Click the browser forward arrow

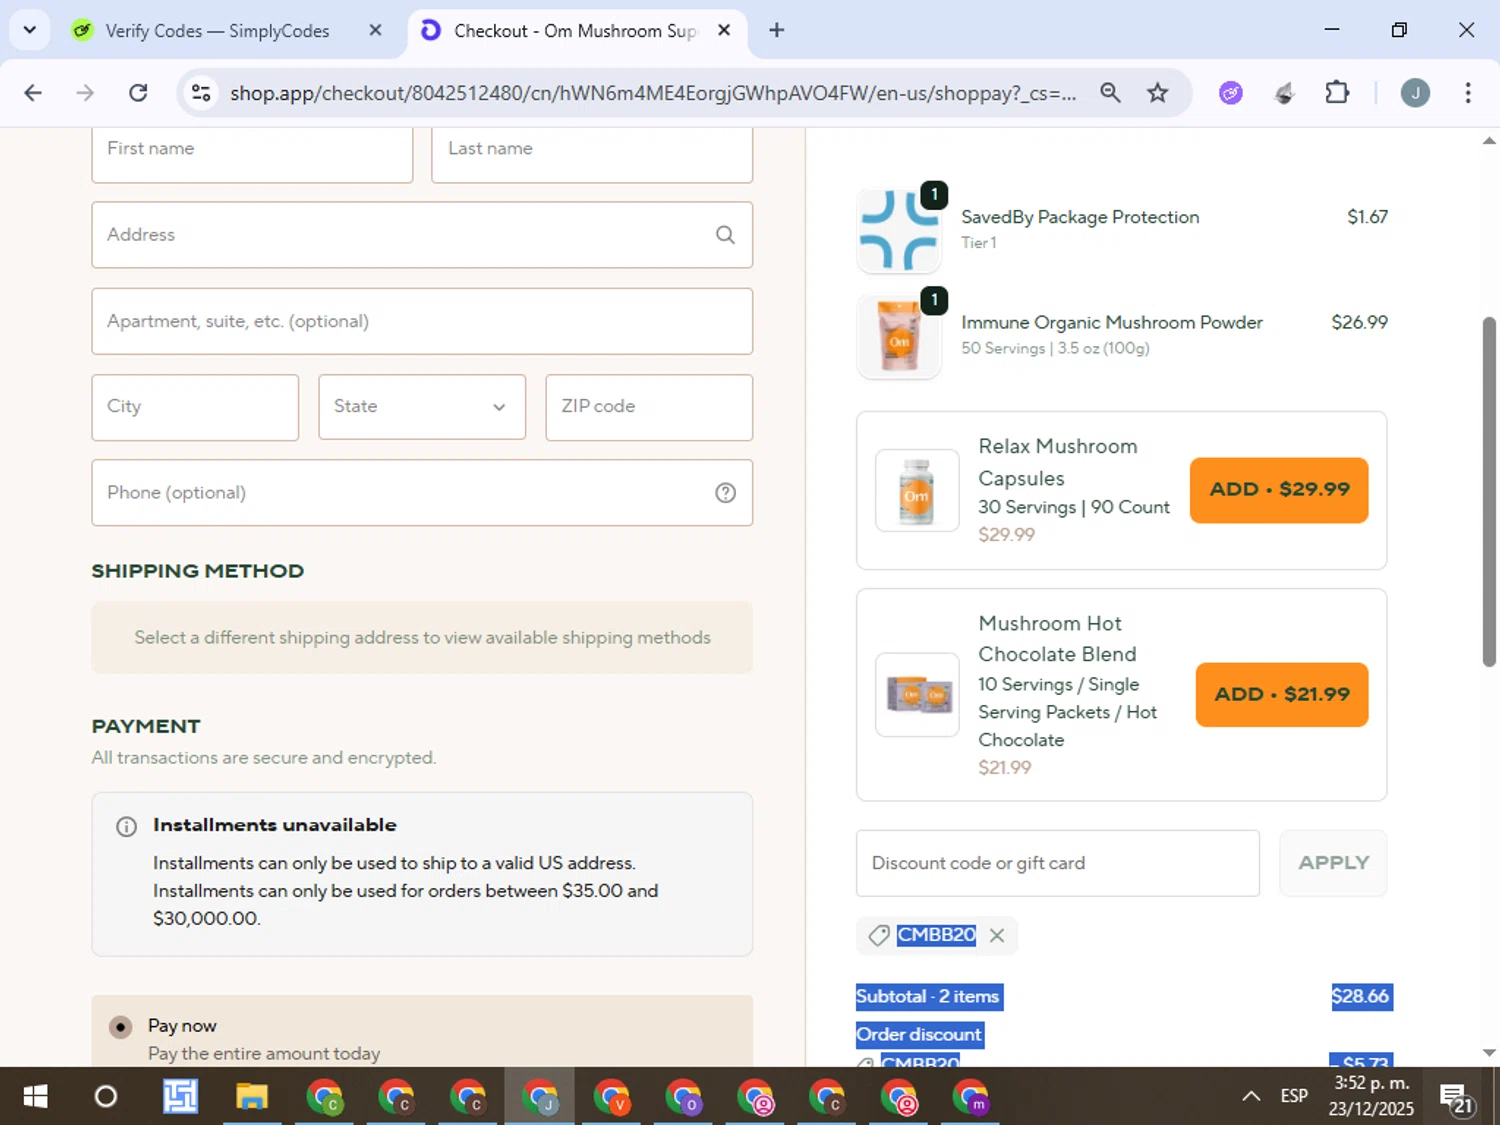pos(85,93)
